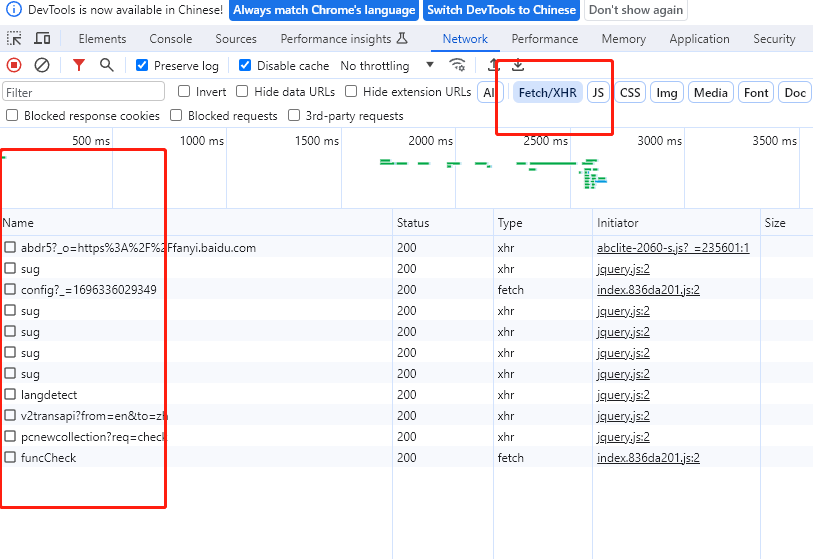Image resolution: width=813 pixels, height=559 pixels.
Task: Open the network conditions Wi-Fi icon
Action: tap(457, 65)
